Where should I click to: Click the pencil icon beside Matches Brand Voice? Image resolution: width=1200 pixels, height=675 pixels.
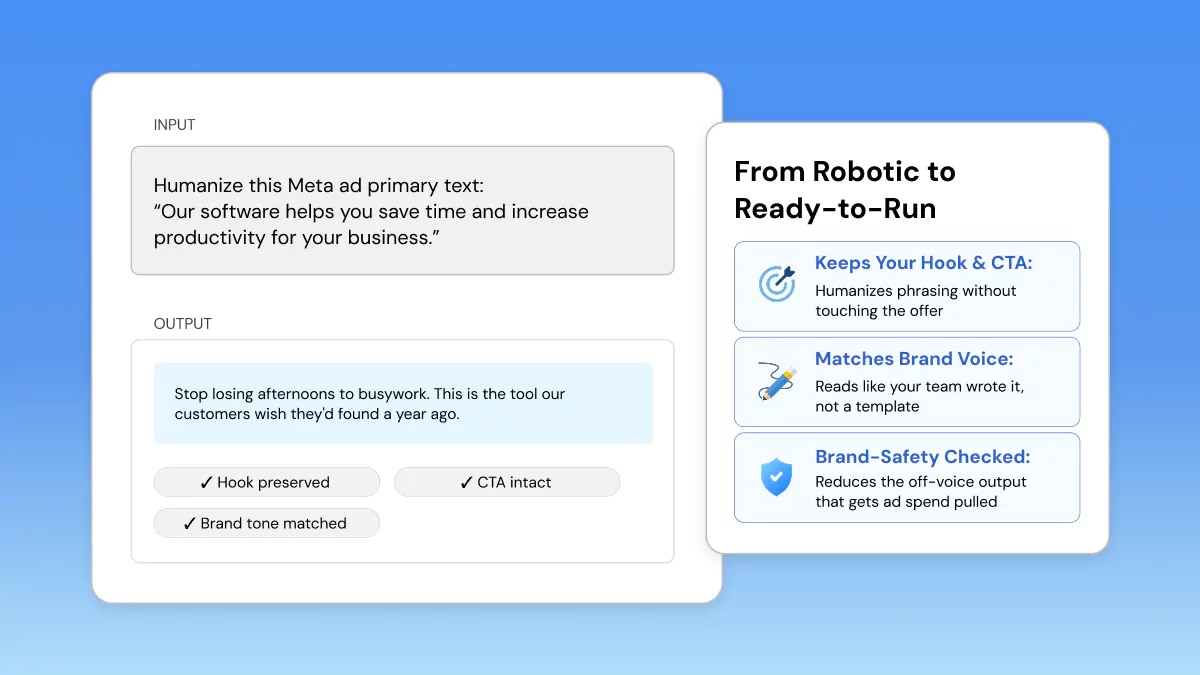(777, 381)
